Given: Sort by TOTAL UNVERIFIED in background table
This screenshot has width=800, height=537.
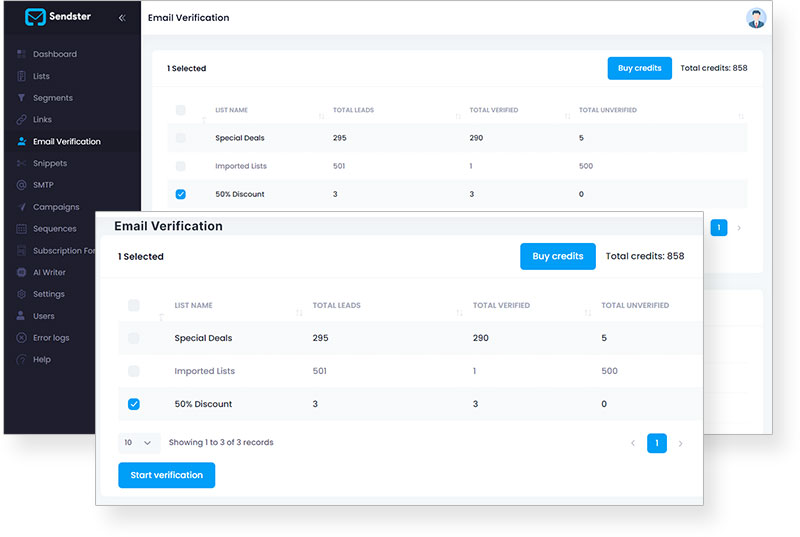Looking at the screenshot, I should pyautogui.click(x=608, y=110).
